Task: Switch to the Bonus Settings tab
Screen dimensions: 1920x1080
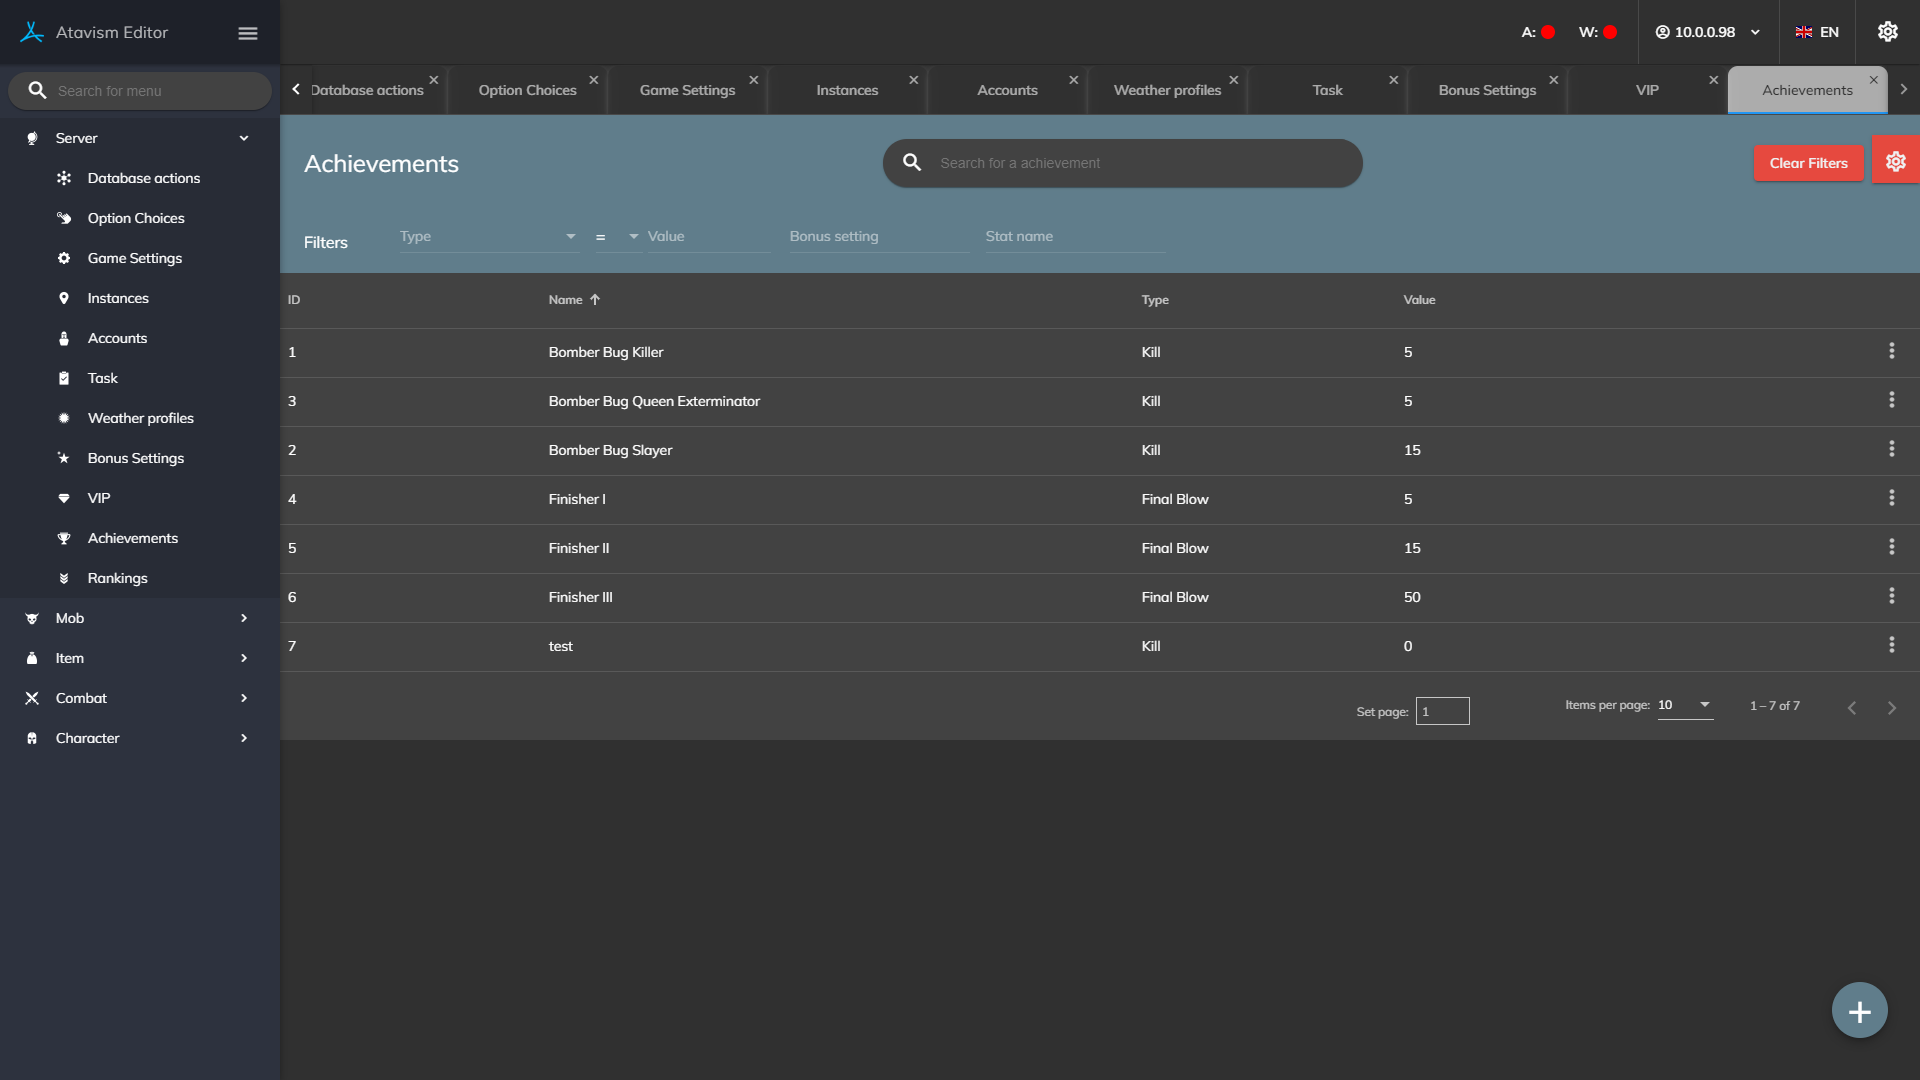Action: pos(1486,90)
